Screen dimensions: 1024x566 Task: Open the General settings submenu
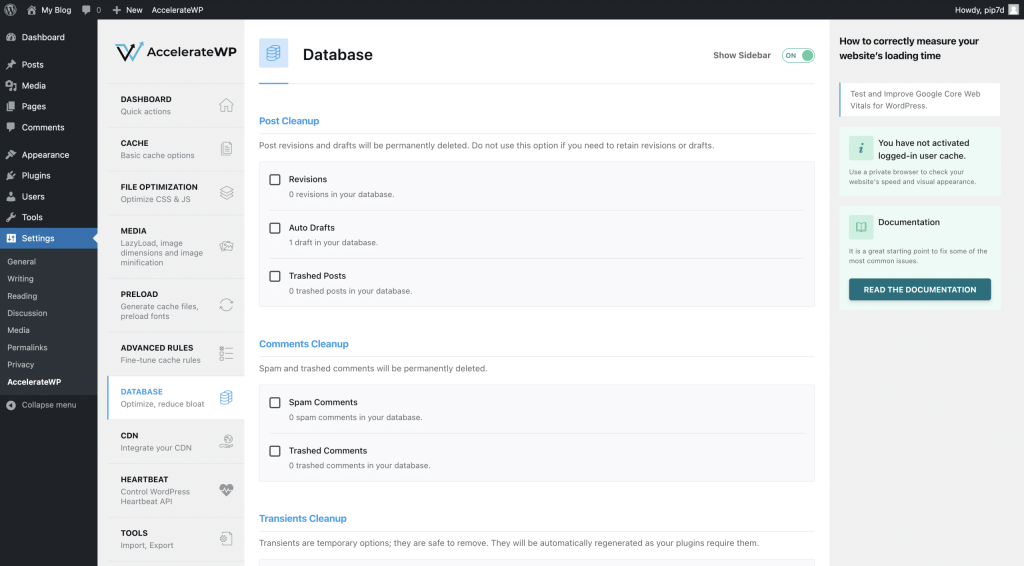pyautogui.click(x=22, y=261)
